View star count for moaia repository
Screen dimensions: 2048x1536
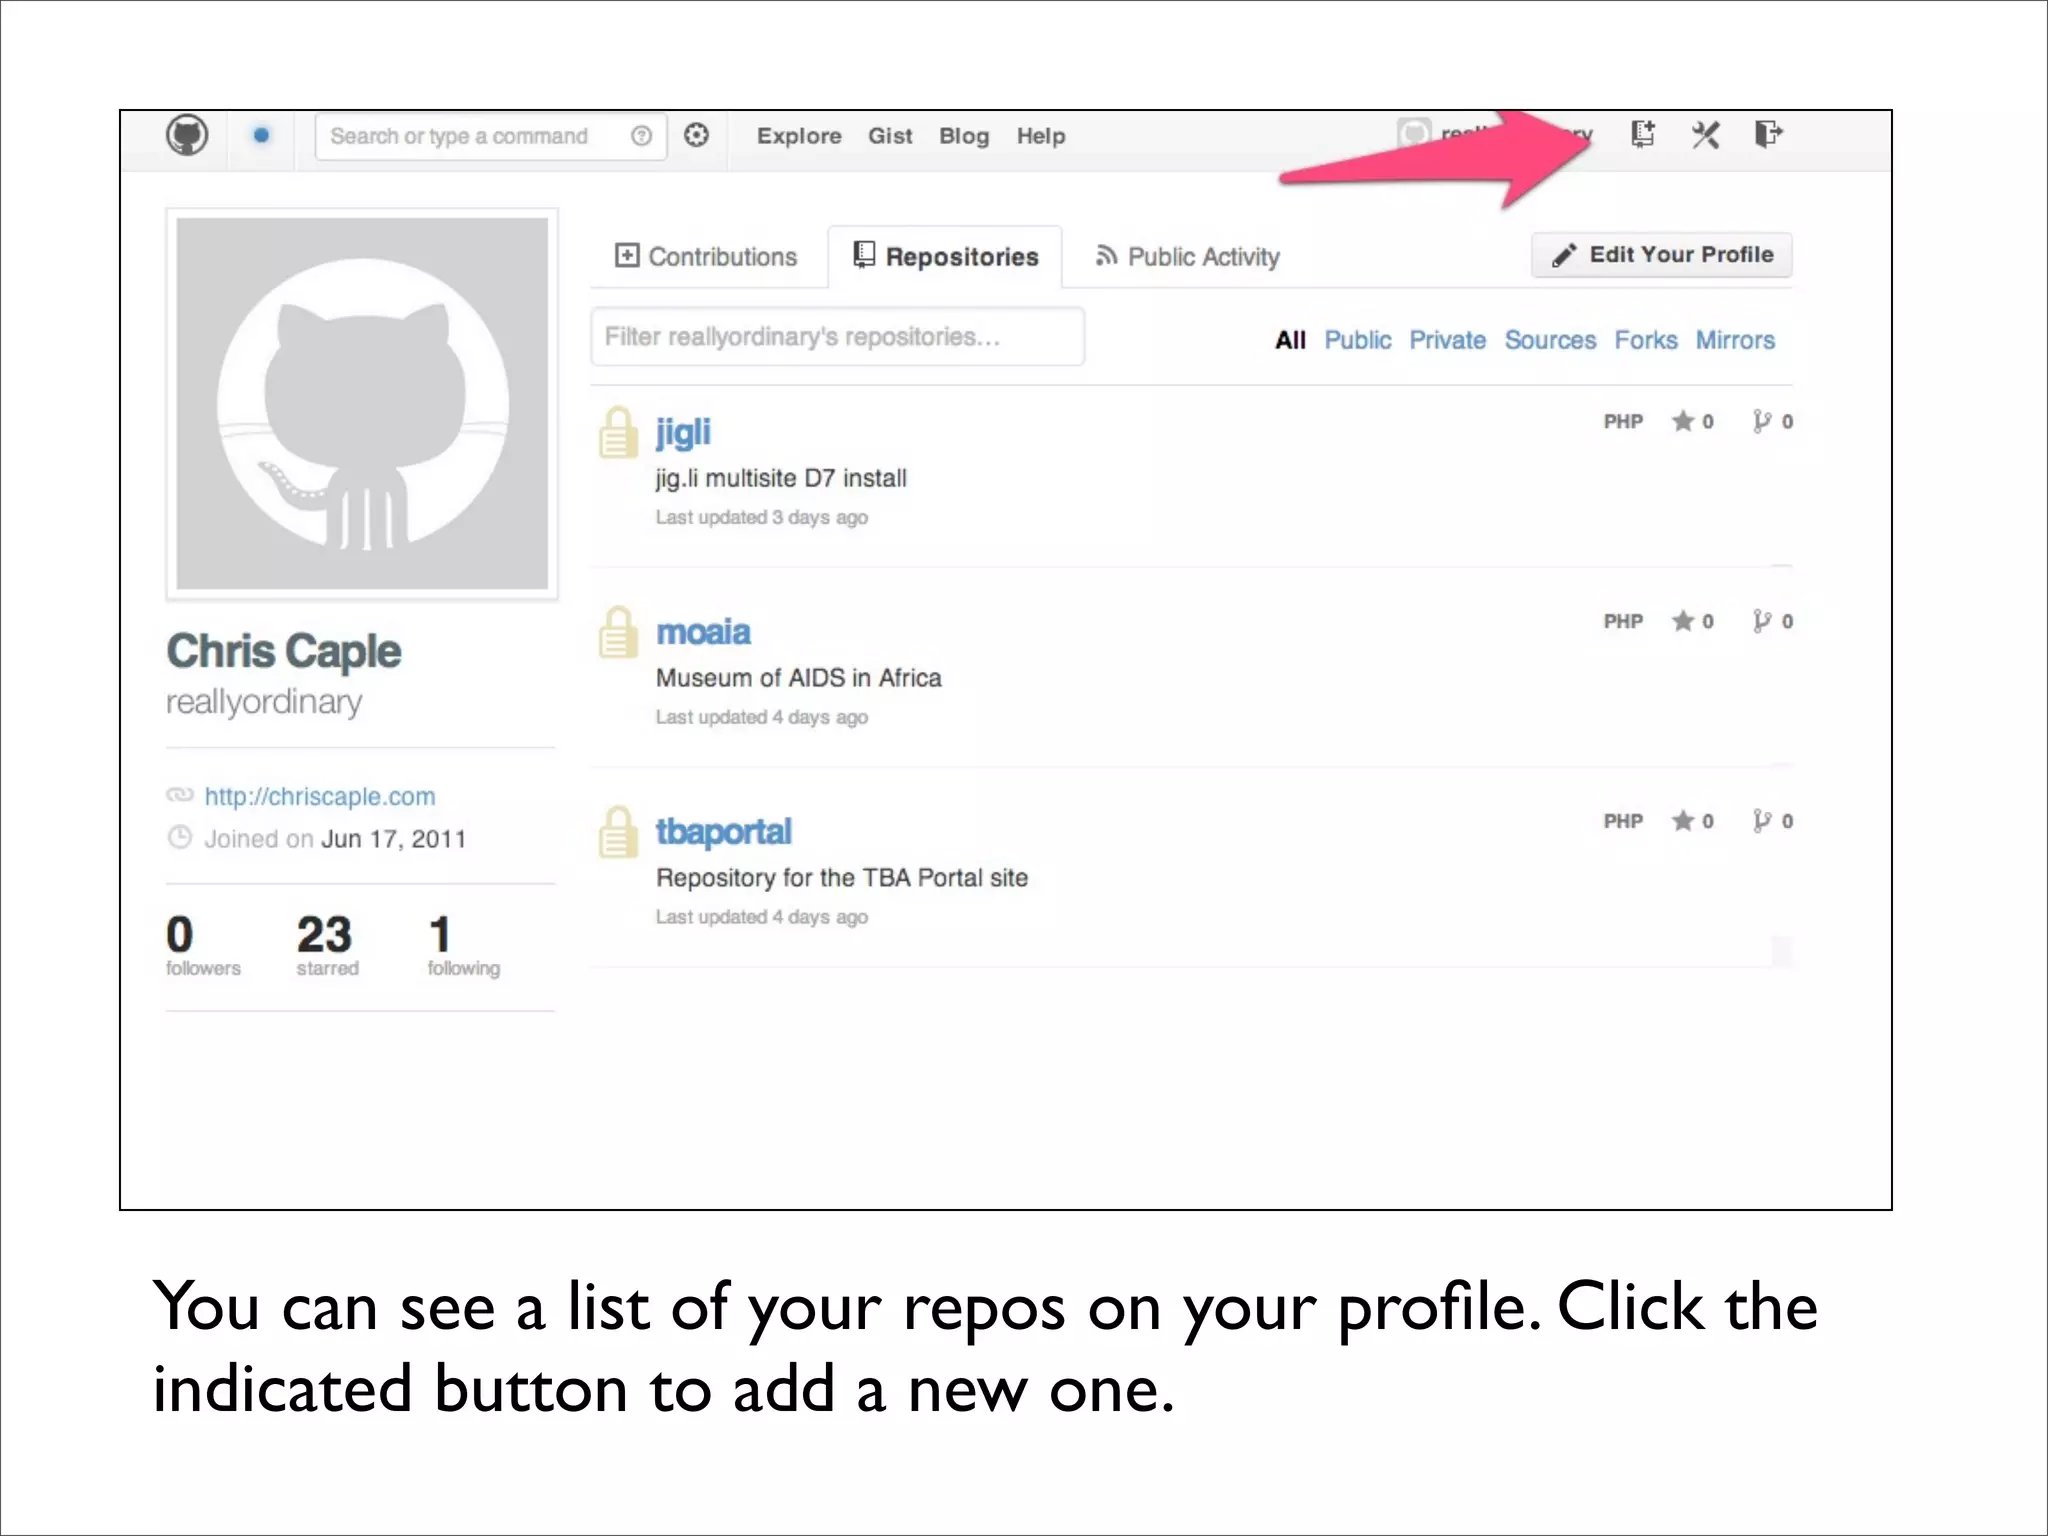(x=1693, y=621)
